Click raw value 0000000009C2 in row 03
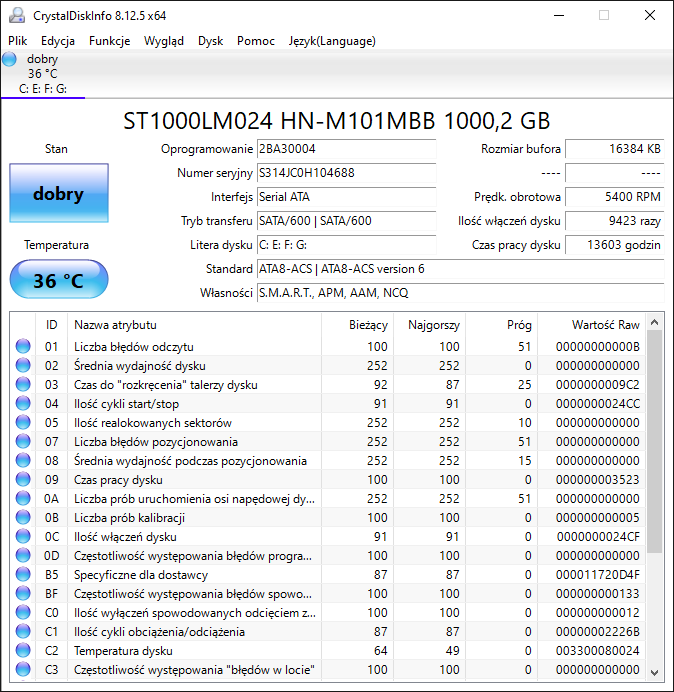The image size is (674, 692). (x=598, y=384)
